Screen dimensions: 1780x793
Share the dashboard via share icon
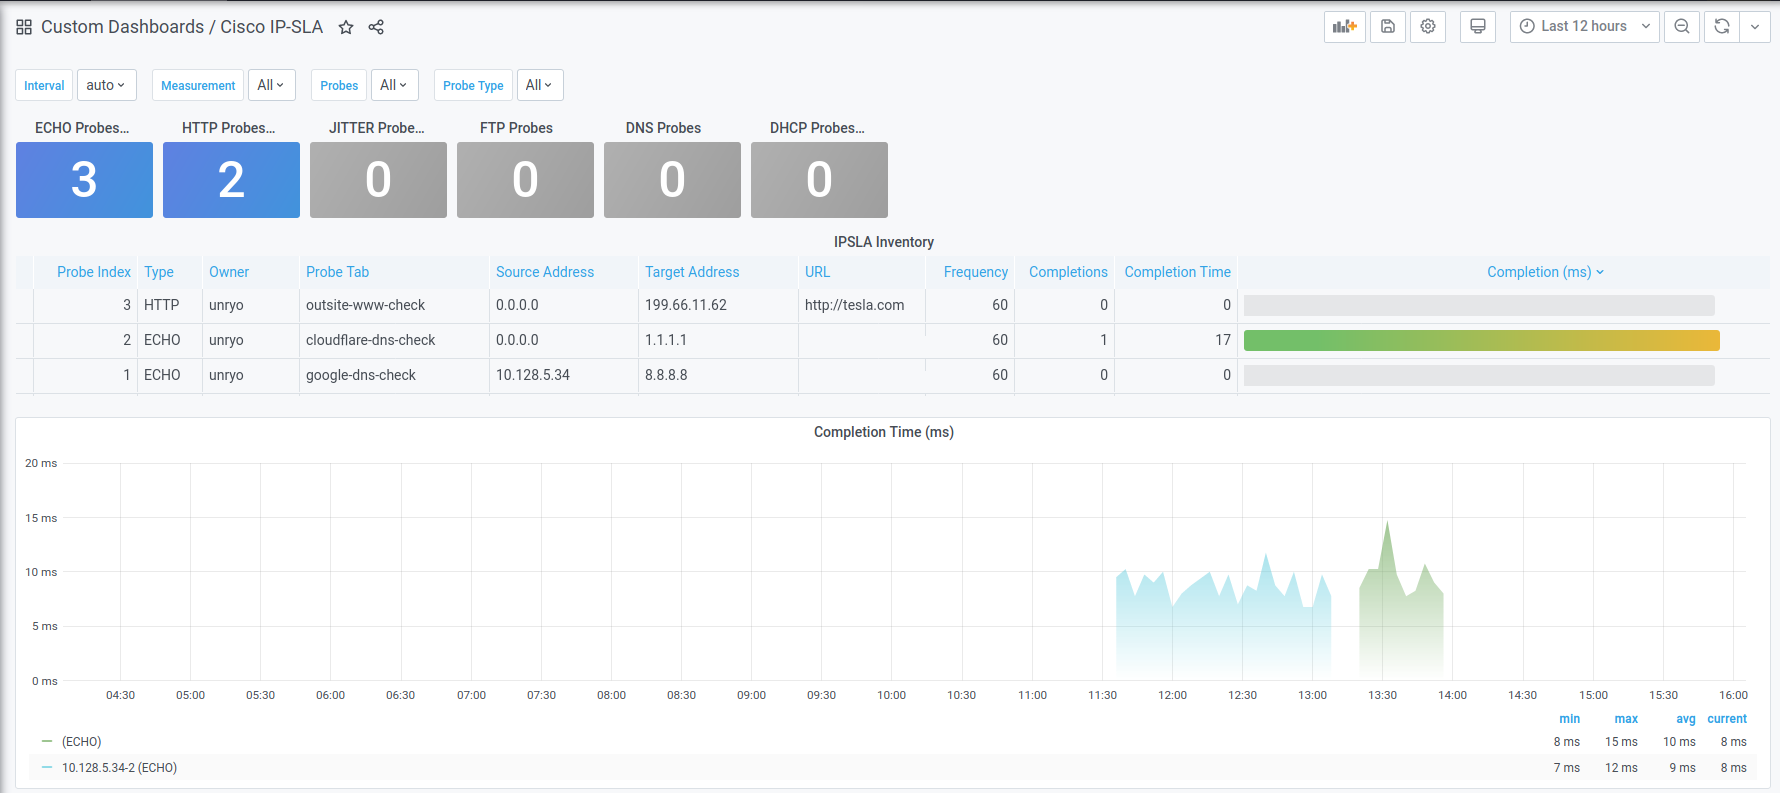click(x=376, y=27)
